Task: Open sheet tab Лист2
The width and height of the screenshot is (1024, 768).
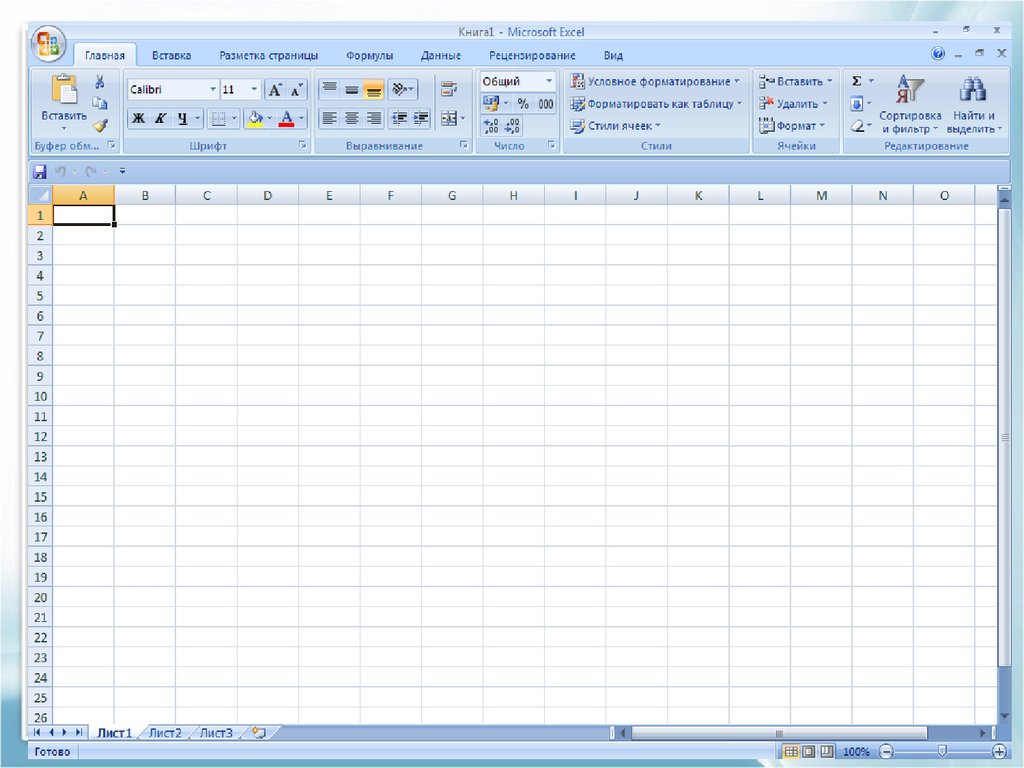Action: pyautogui.click(x=165, y=733)
